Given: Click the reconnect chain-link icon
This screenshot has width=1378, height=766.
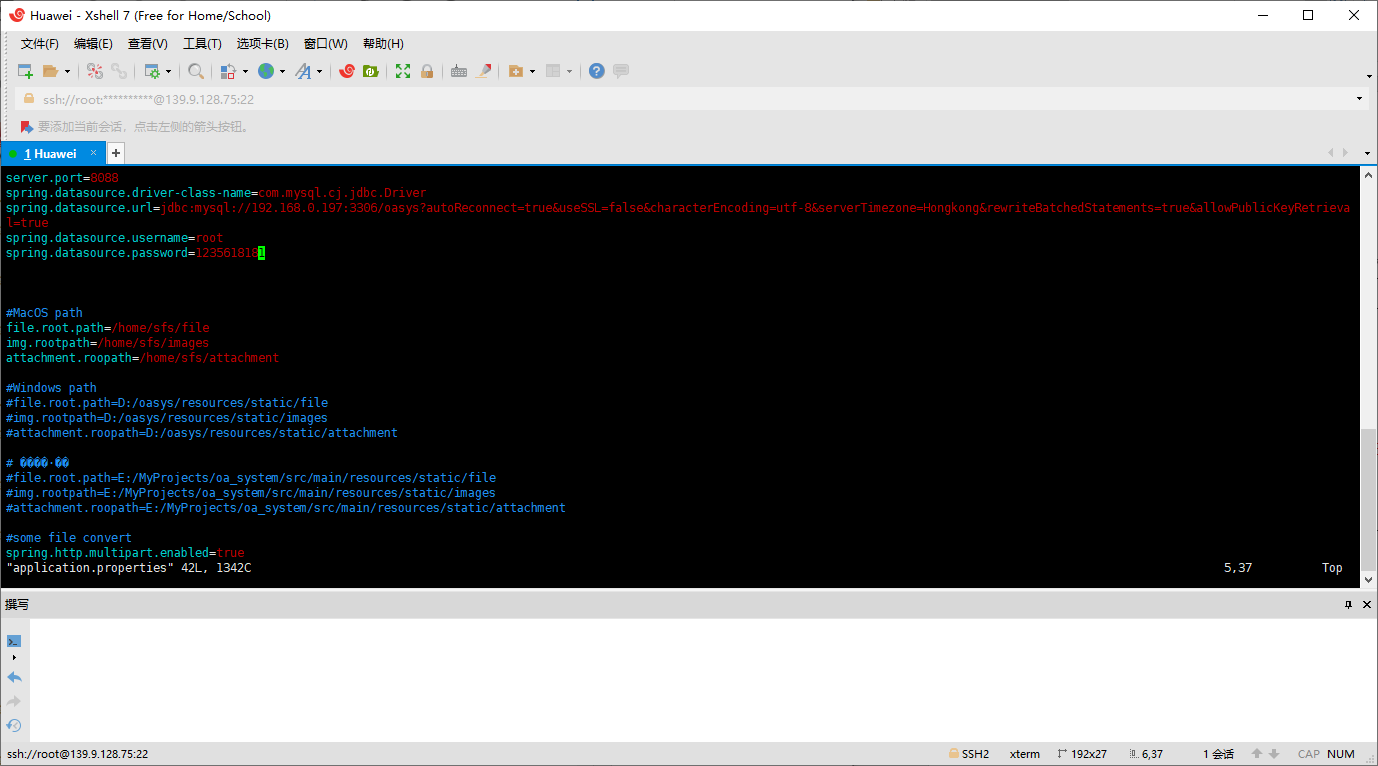Looking at the screenshot, I should coord(119,71).
